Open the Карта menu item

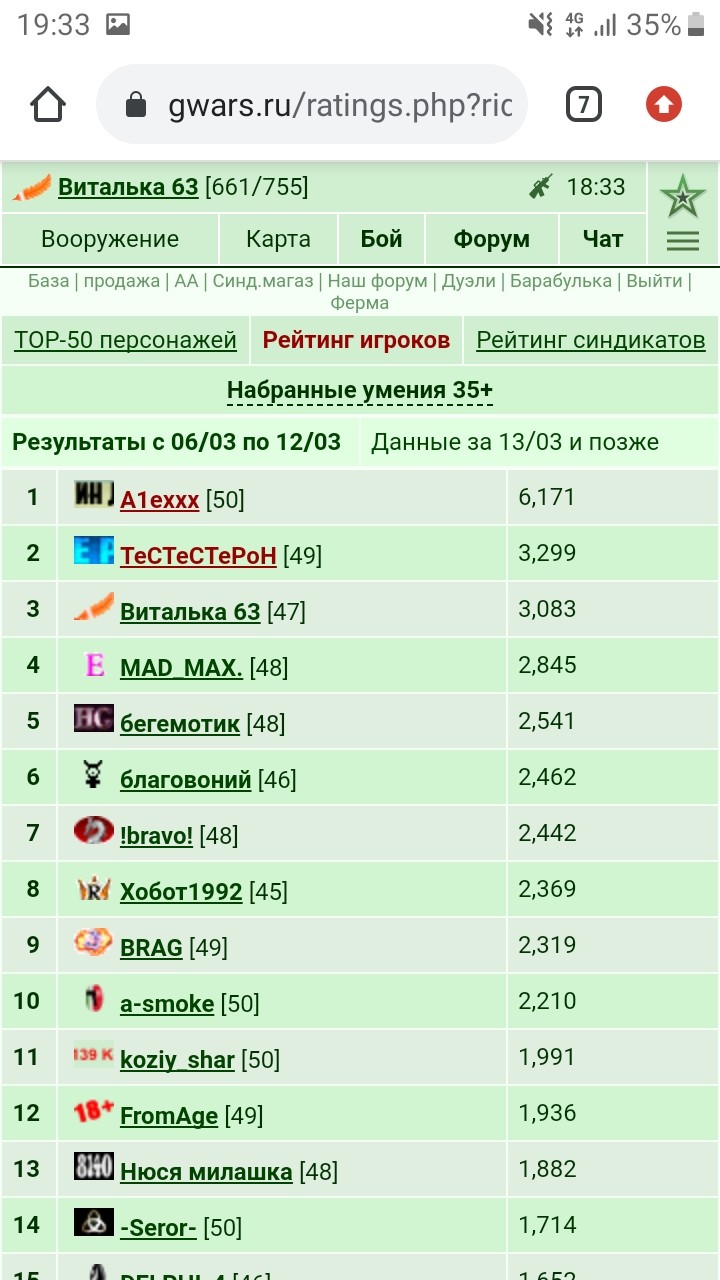tap(278, 239)
